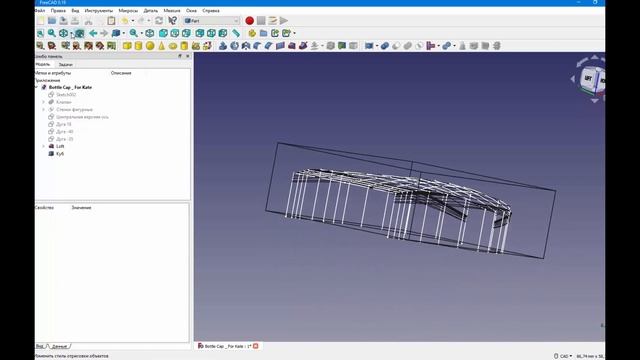Click the red macro record button
Screen dimensions: 640x360
(249, 20)
